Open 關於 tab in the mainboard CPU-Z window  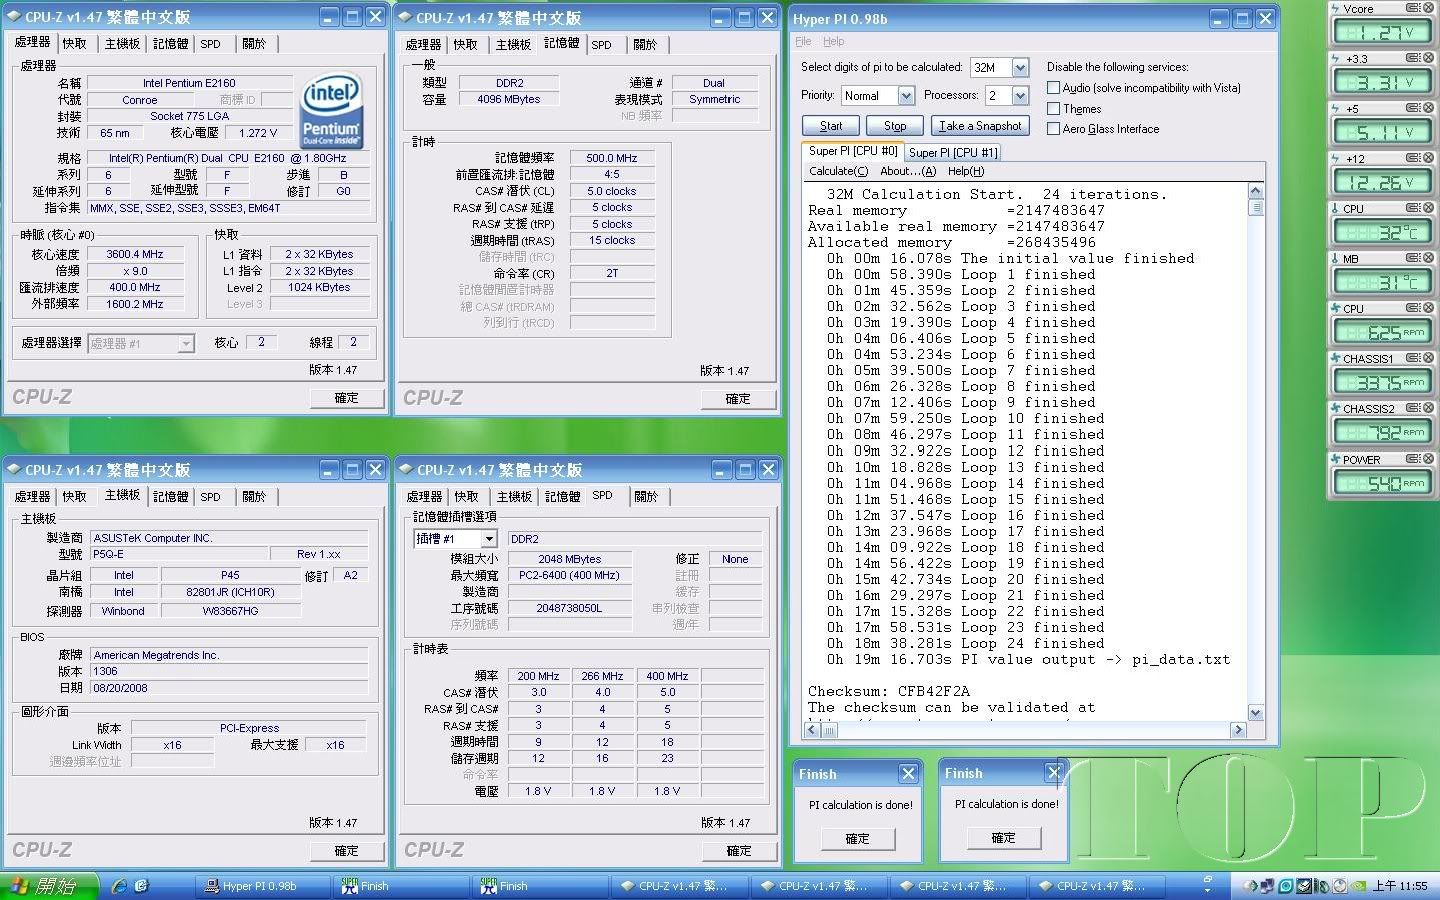(x=255, y=496)
